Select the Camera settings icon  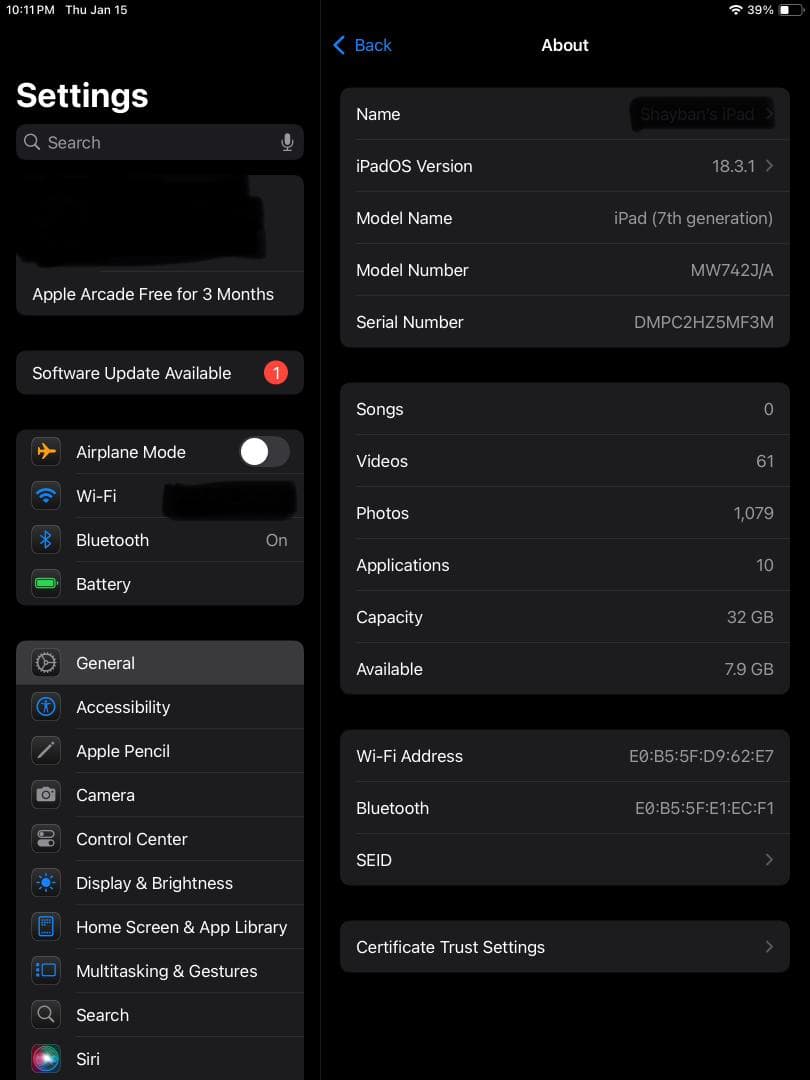45,795
